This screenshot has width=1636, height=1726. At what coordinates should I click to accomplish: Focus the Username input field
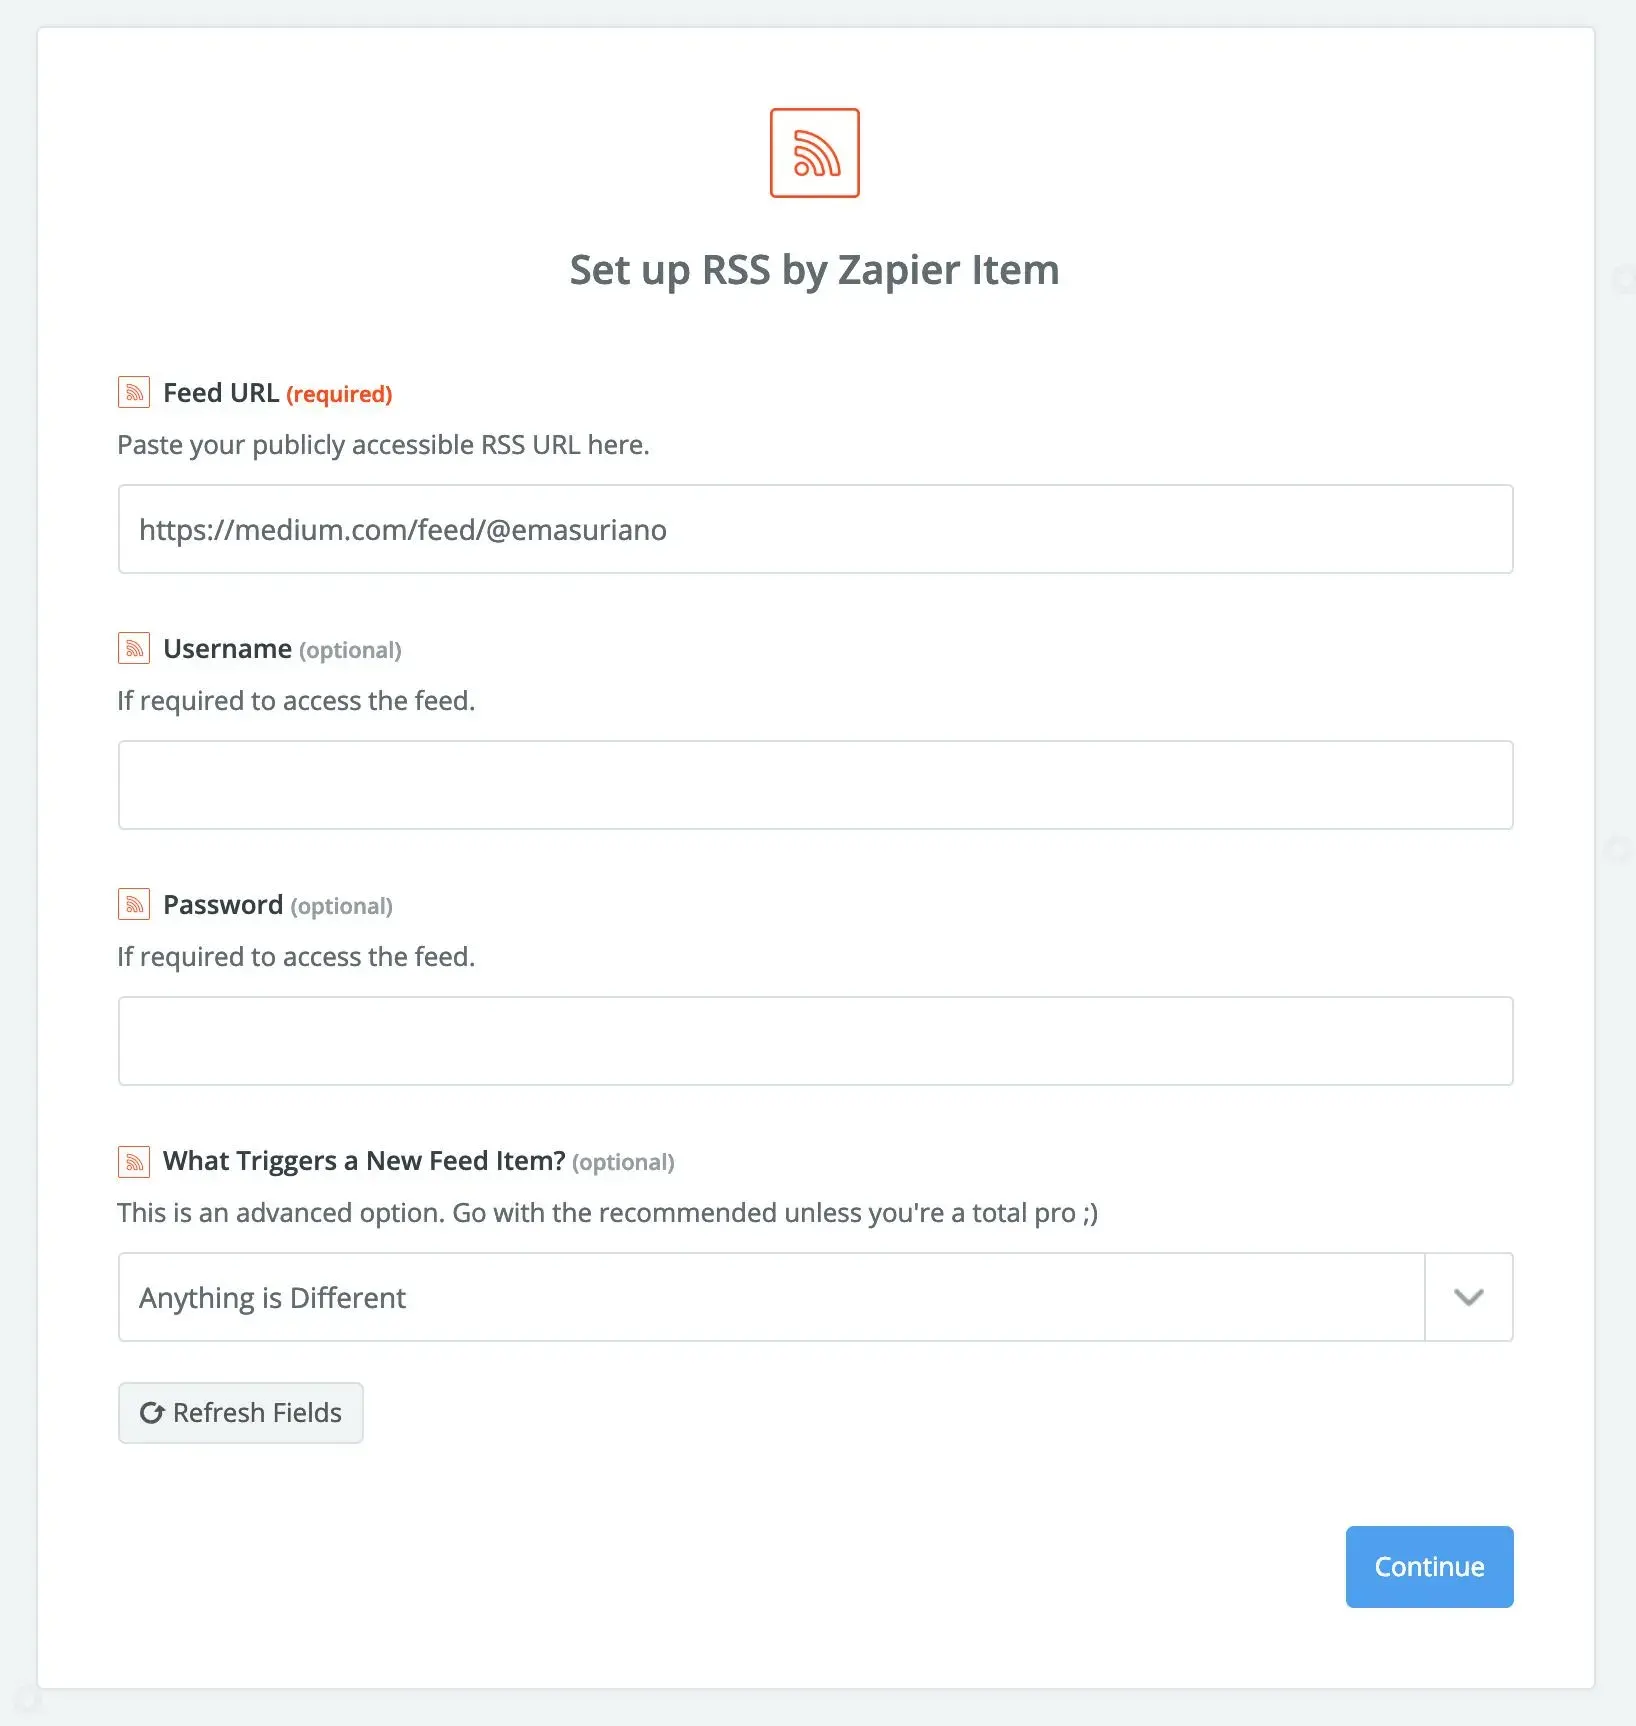point(815,785)
